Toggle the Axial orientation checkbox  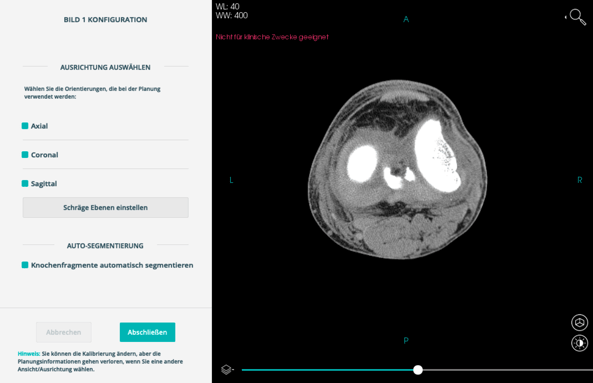pos(25,126)
